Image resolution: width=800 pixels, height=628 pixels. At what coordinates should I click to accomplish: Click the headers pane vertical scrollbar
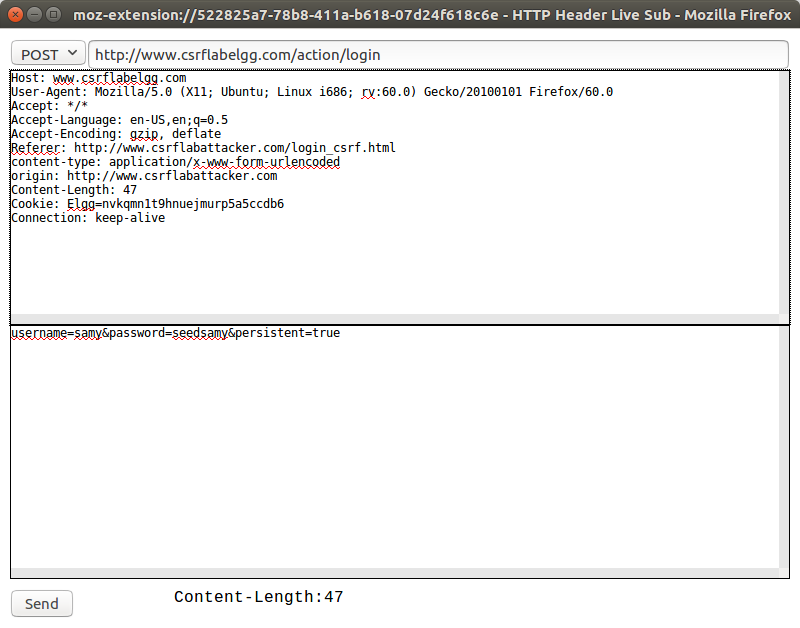coord(783,193)
